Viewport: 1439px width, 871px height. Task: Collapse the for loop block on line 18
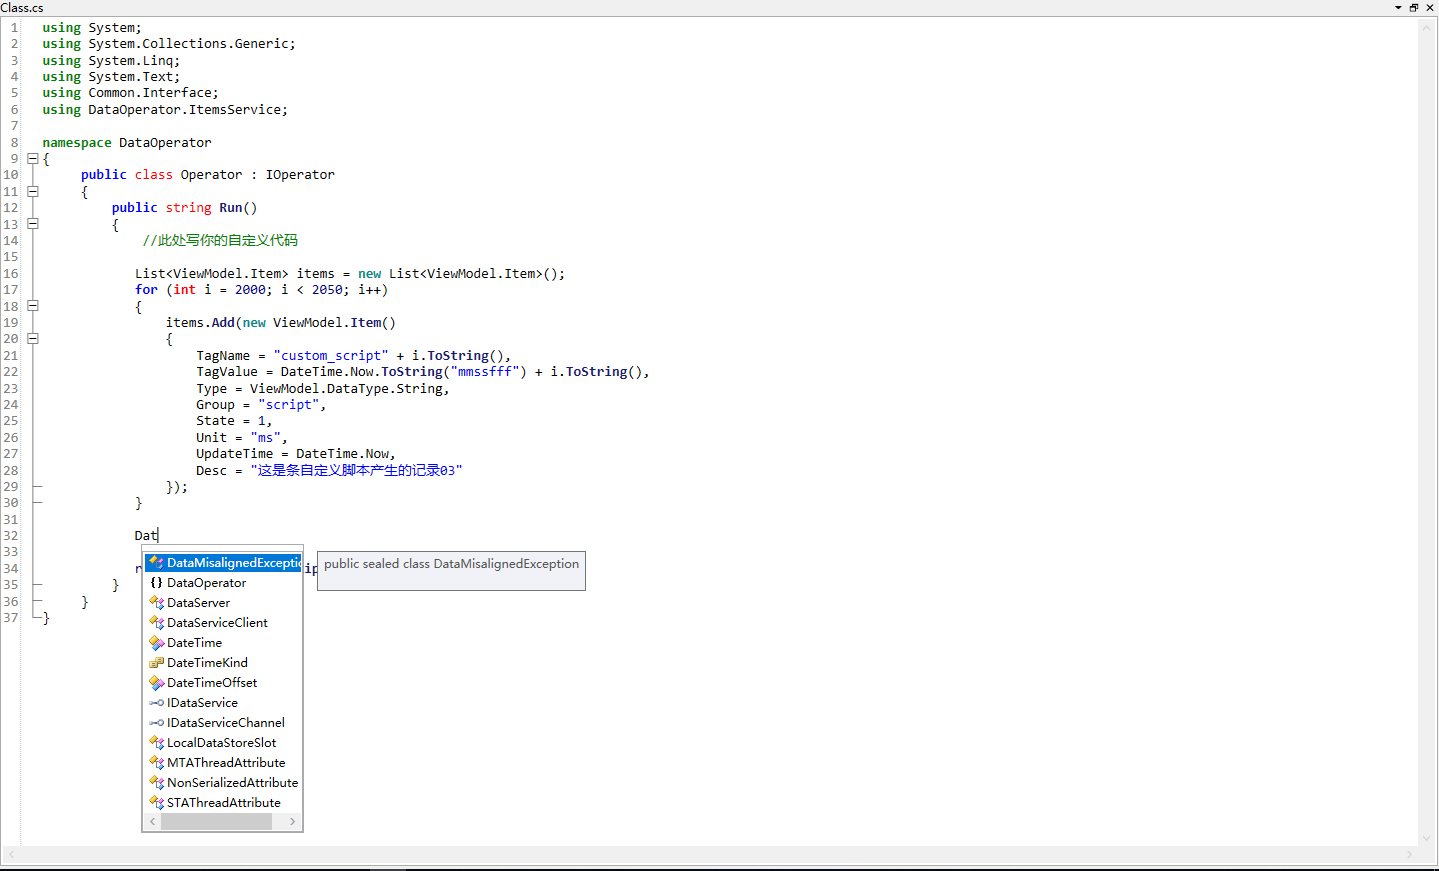(33, 306)
